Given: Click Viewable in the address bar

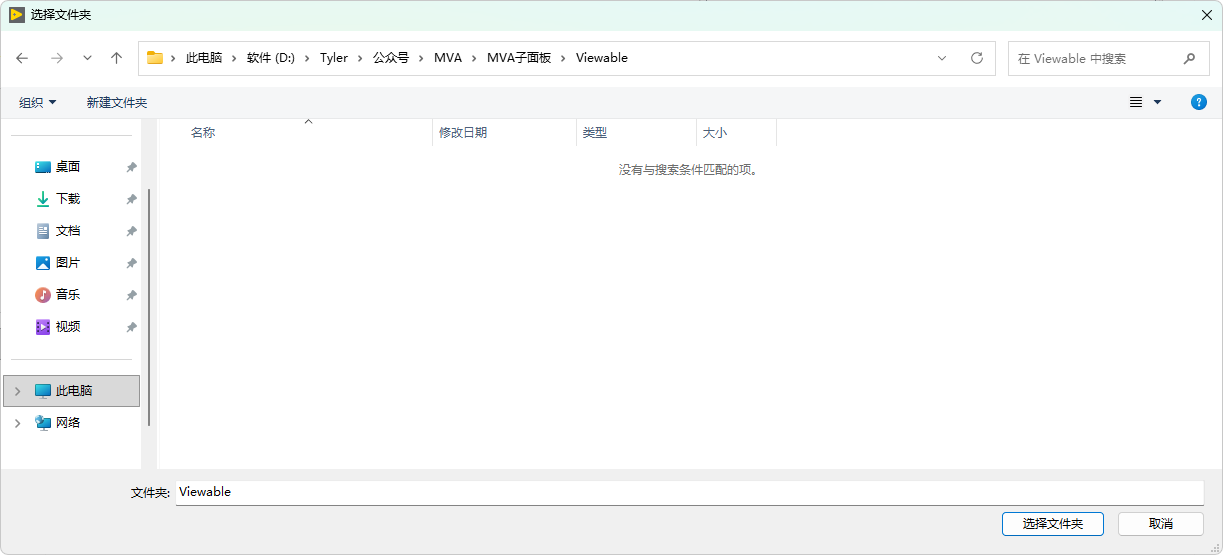Looking at the screenshot, I should [602, 58].
